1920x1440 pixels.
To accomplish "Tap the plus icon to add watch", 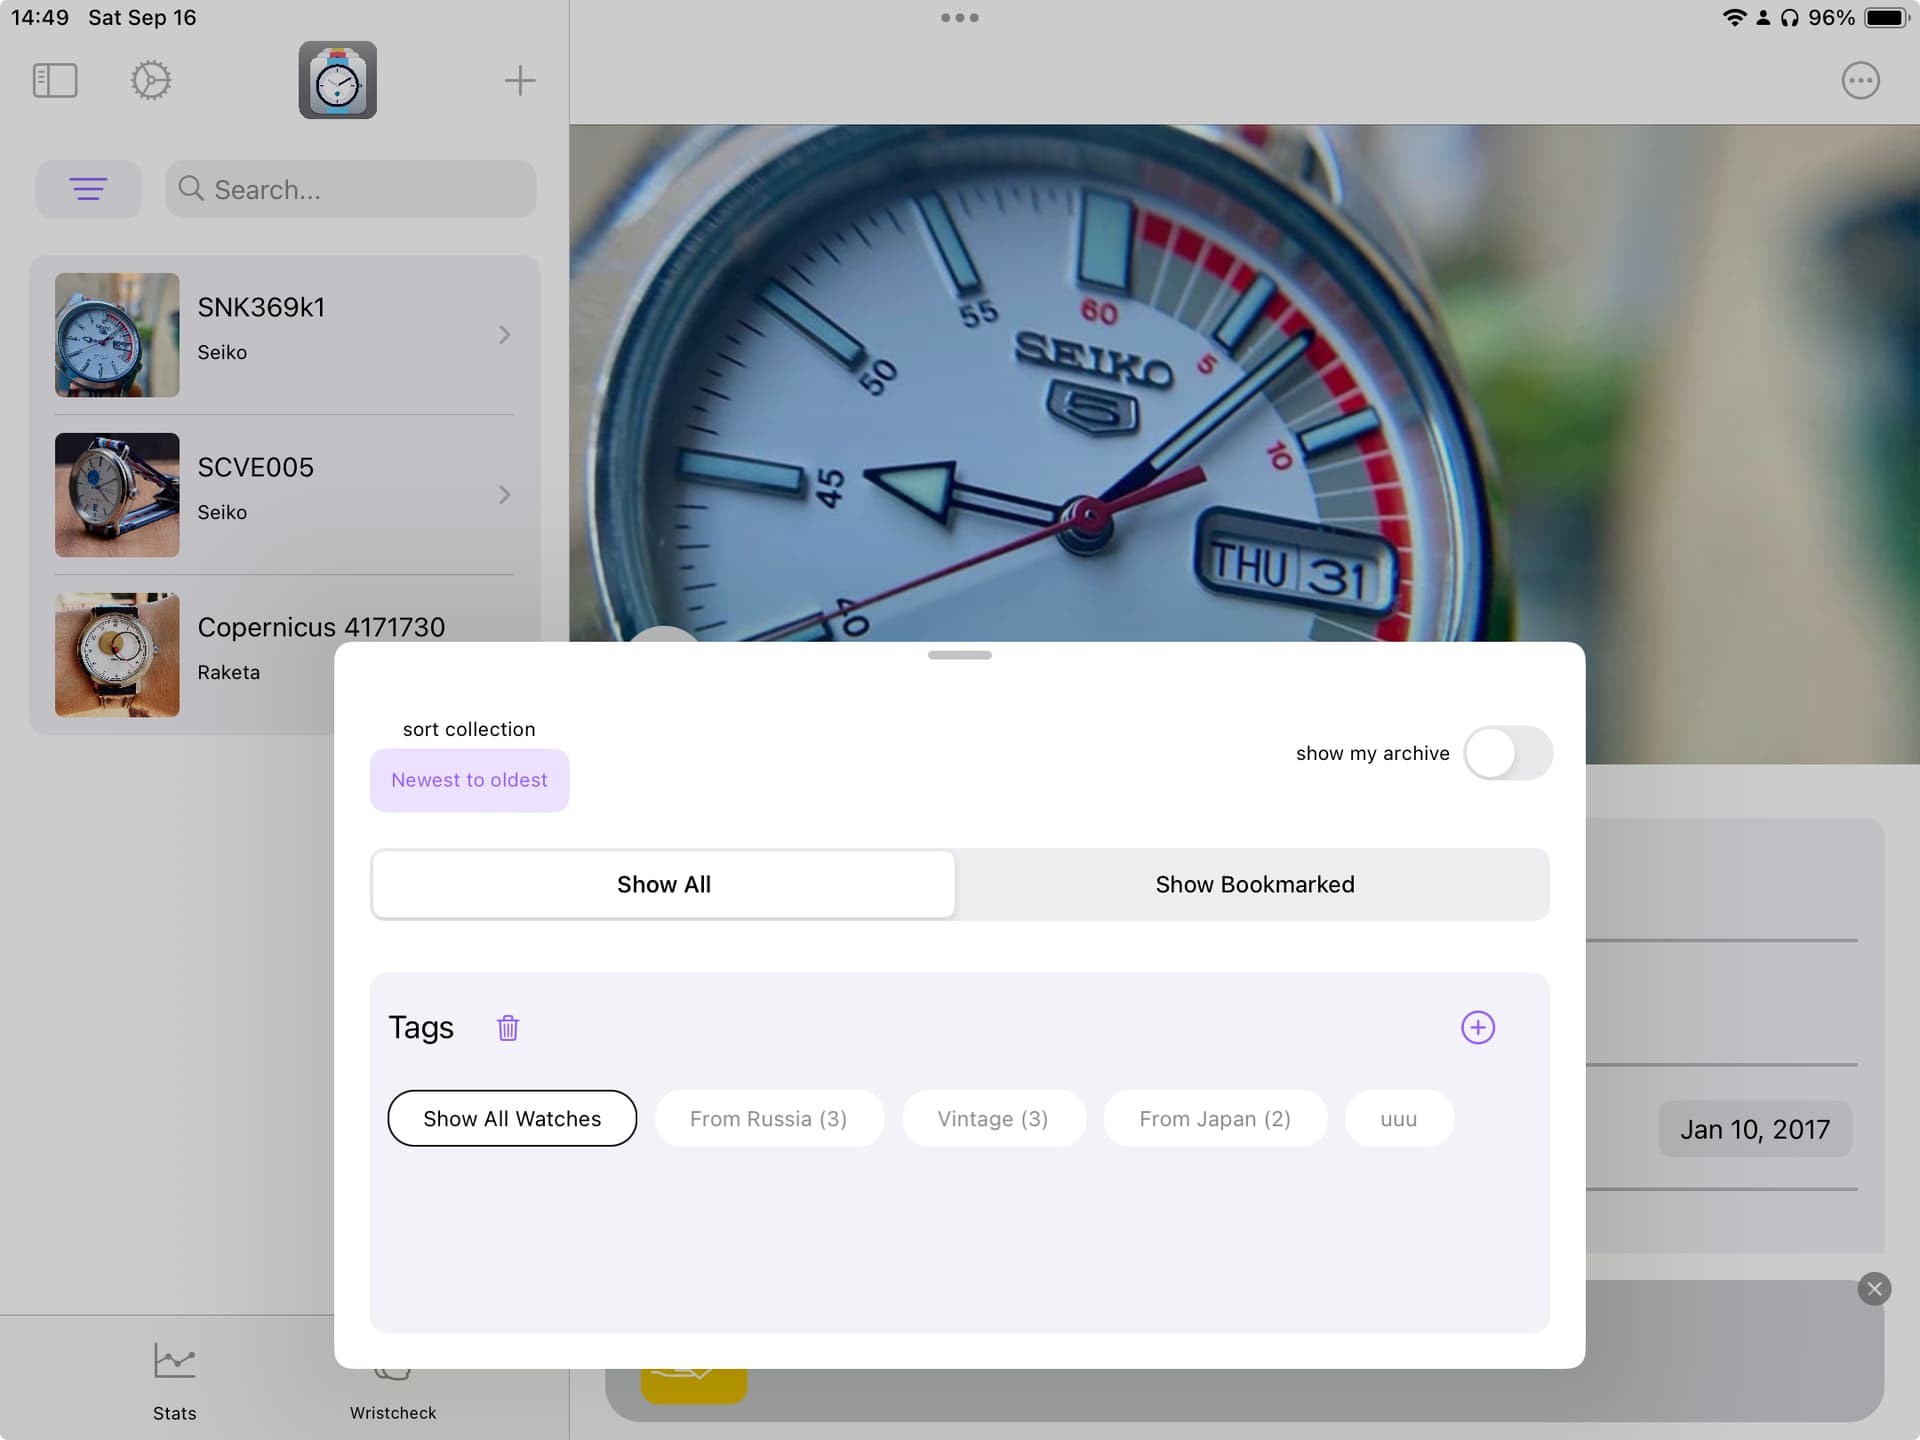I will [x=519, y=81].
